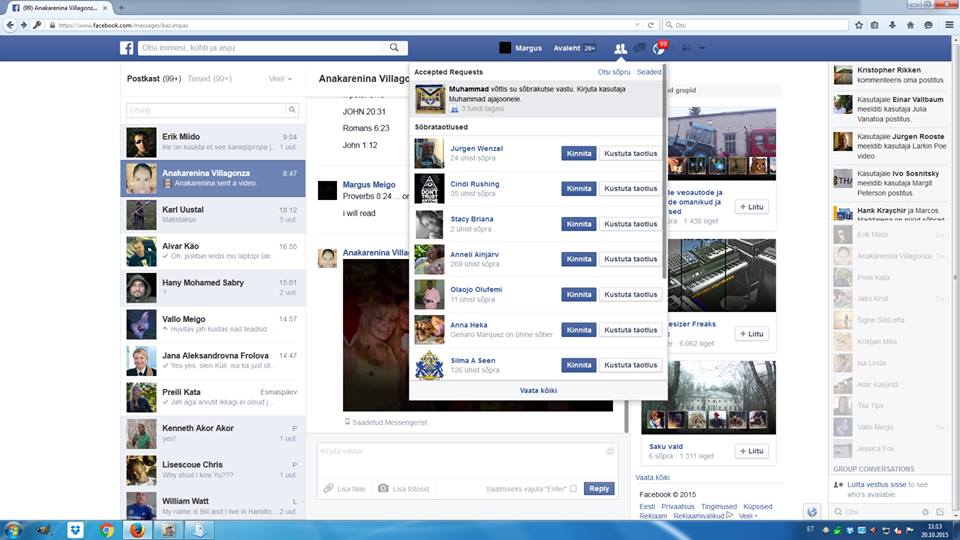960x540 pixels.
Task: Delete Cindi Rushing friend request
Action: click(x=631, y=189)
